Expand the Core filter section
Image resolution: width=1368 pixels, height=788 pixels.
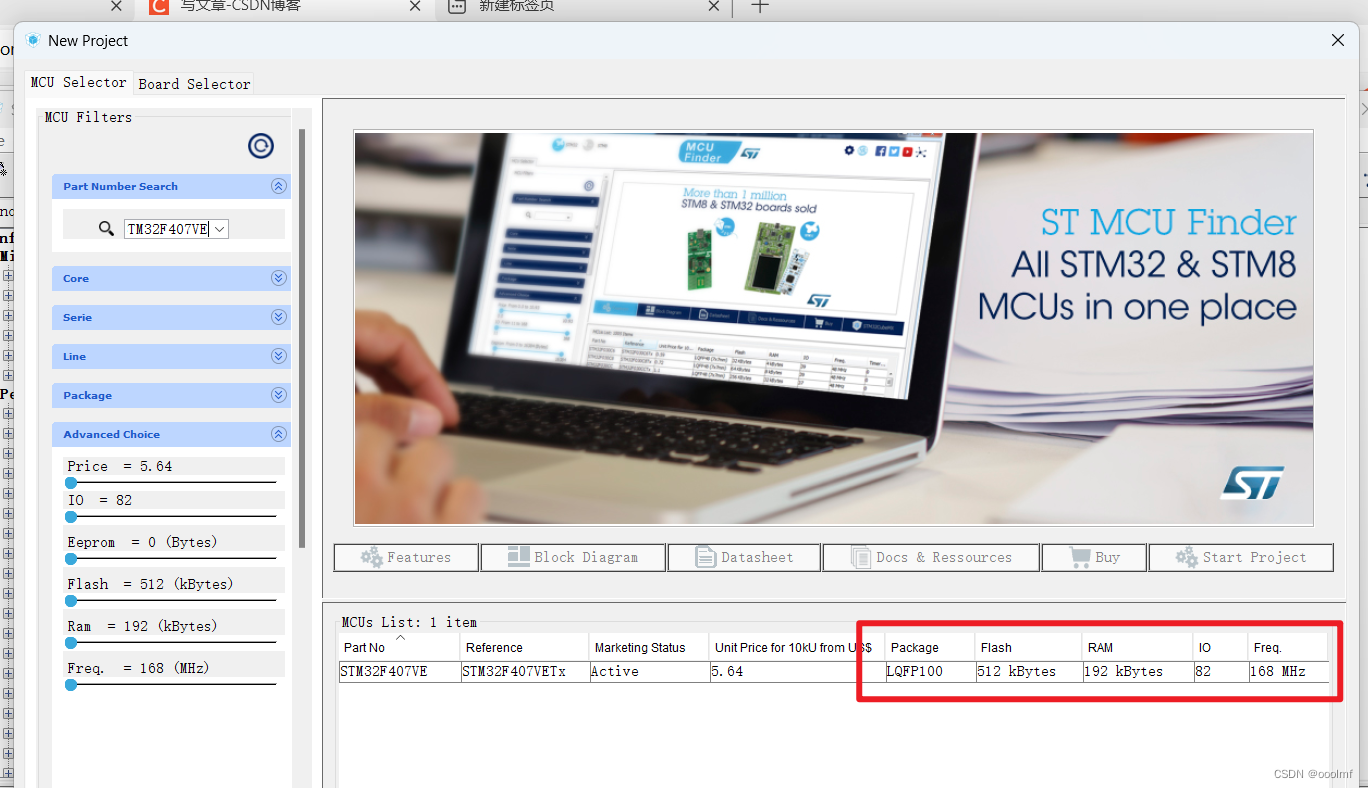(x=279, y=278)
